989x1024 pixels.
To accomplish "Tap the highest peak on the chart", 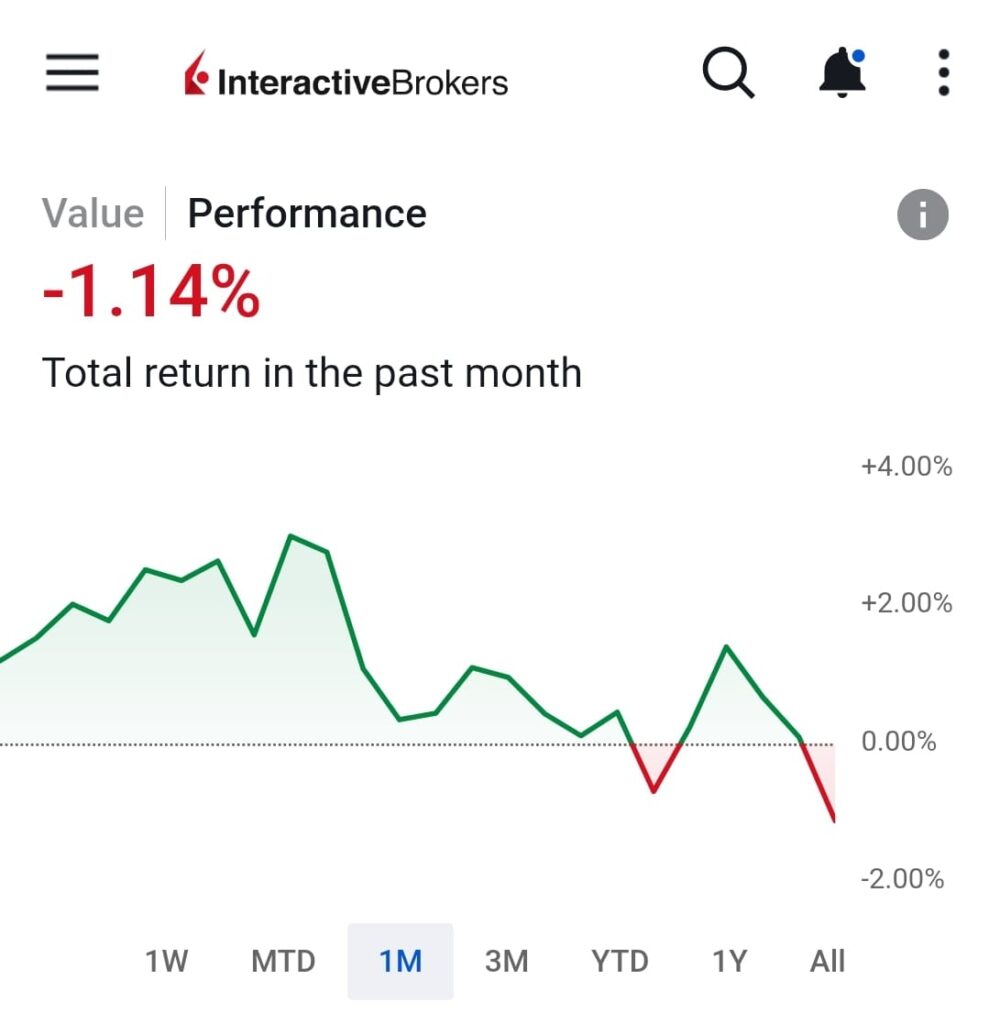I will (x=290, y=537).
